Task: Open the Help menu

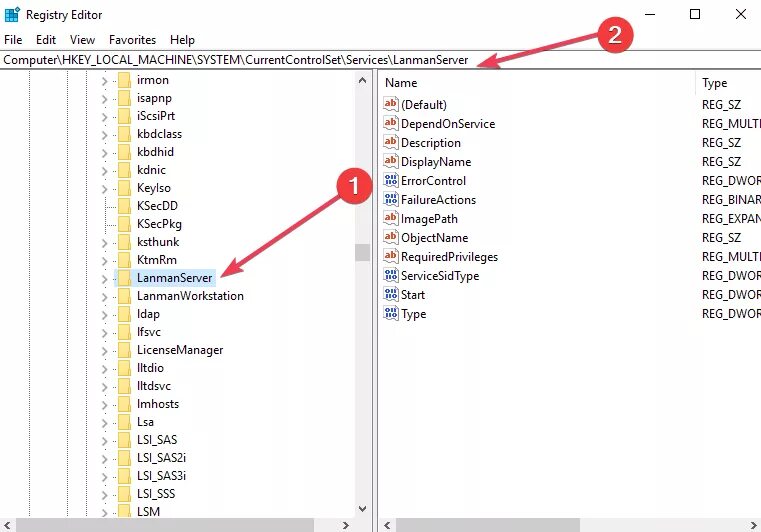Action: [182, 40]
